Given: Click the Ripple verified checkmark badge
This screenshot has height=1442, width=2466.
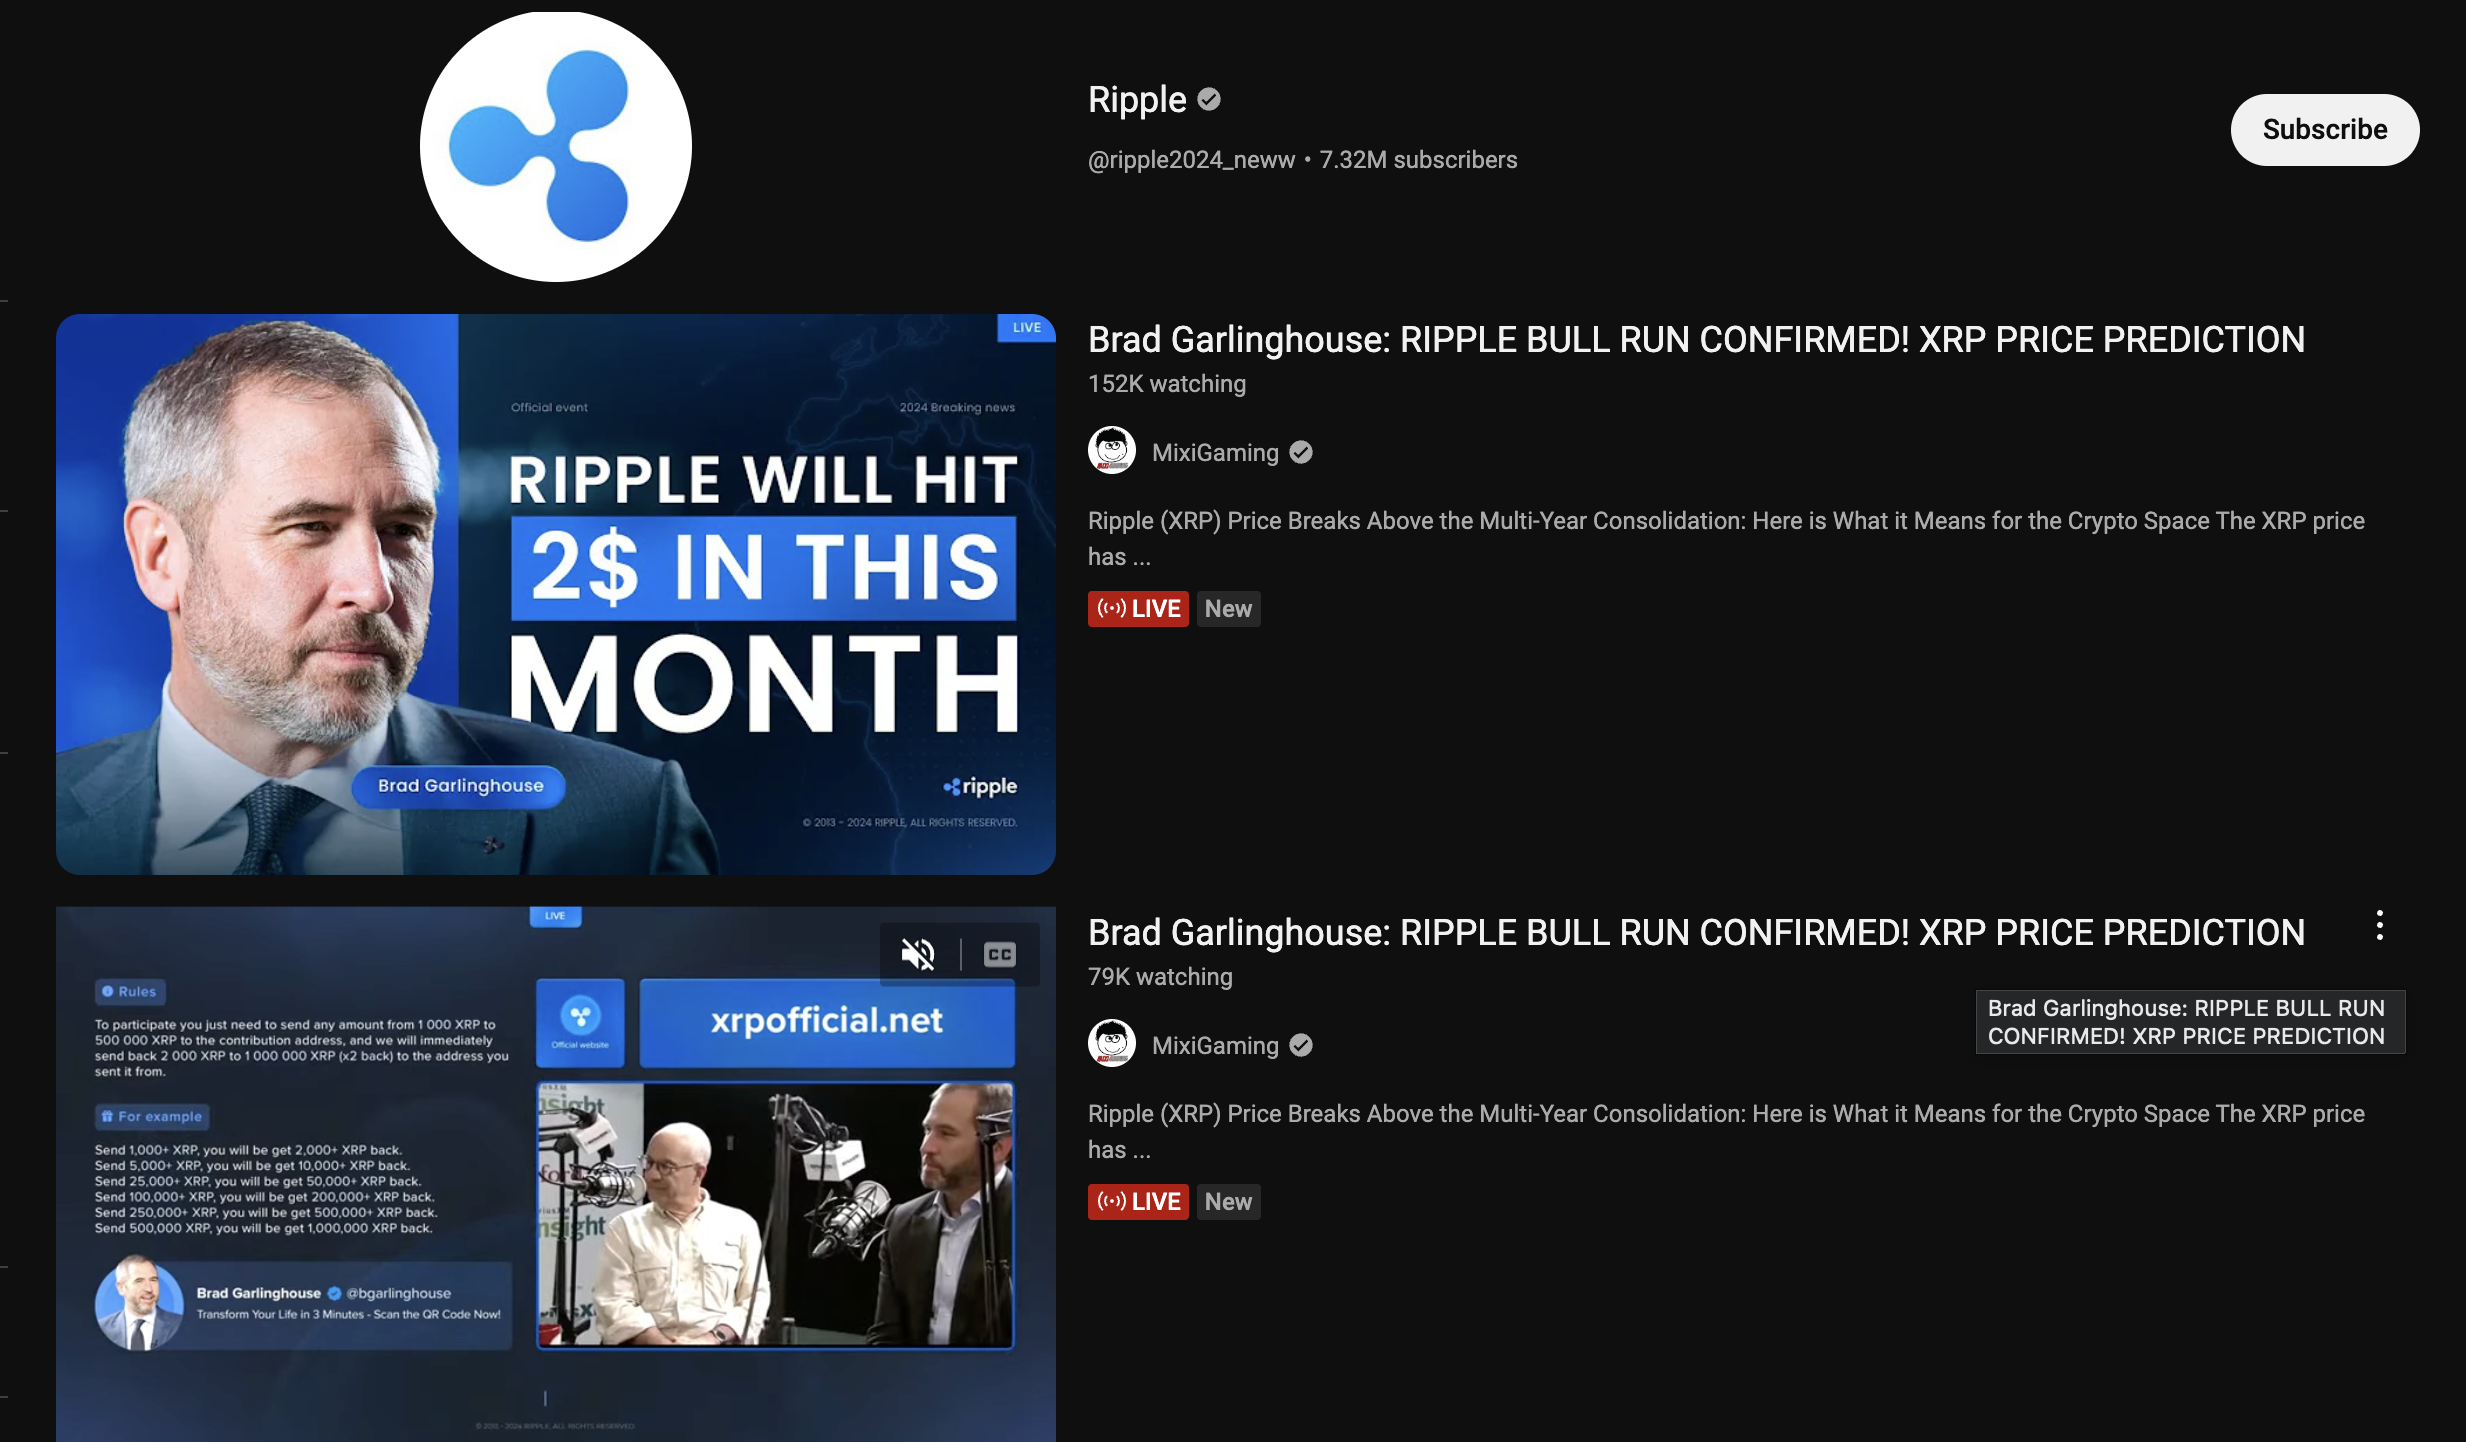Looking at the screenshot, I should (1209, 99).
